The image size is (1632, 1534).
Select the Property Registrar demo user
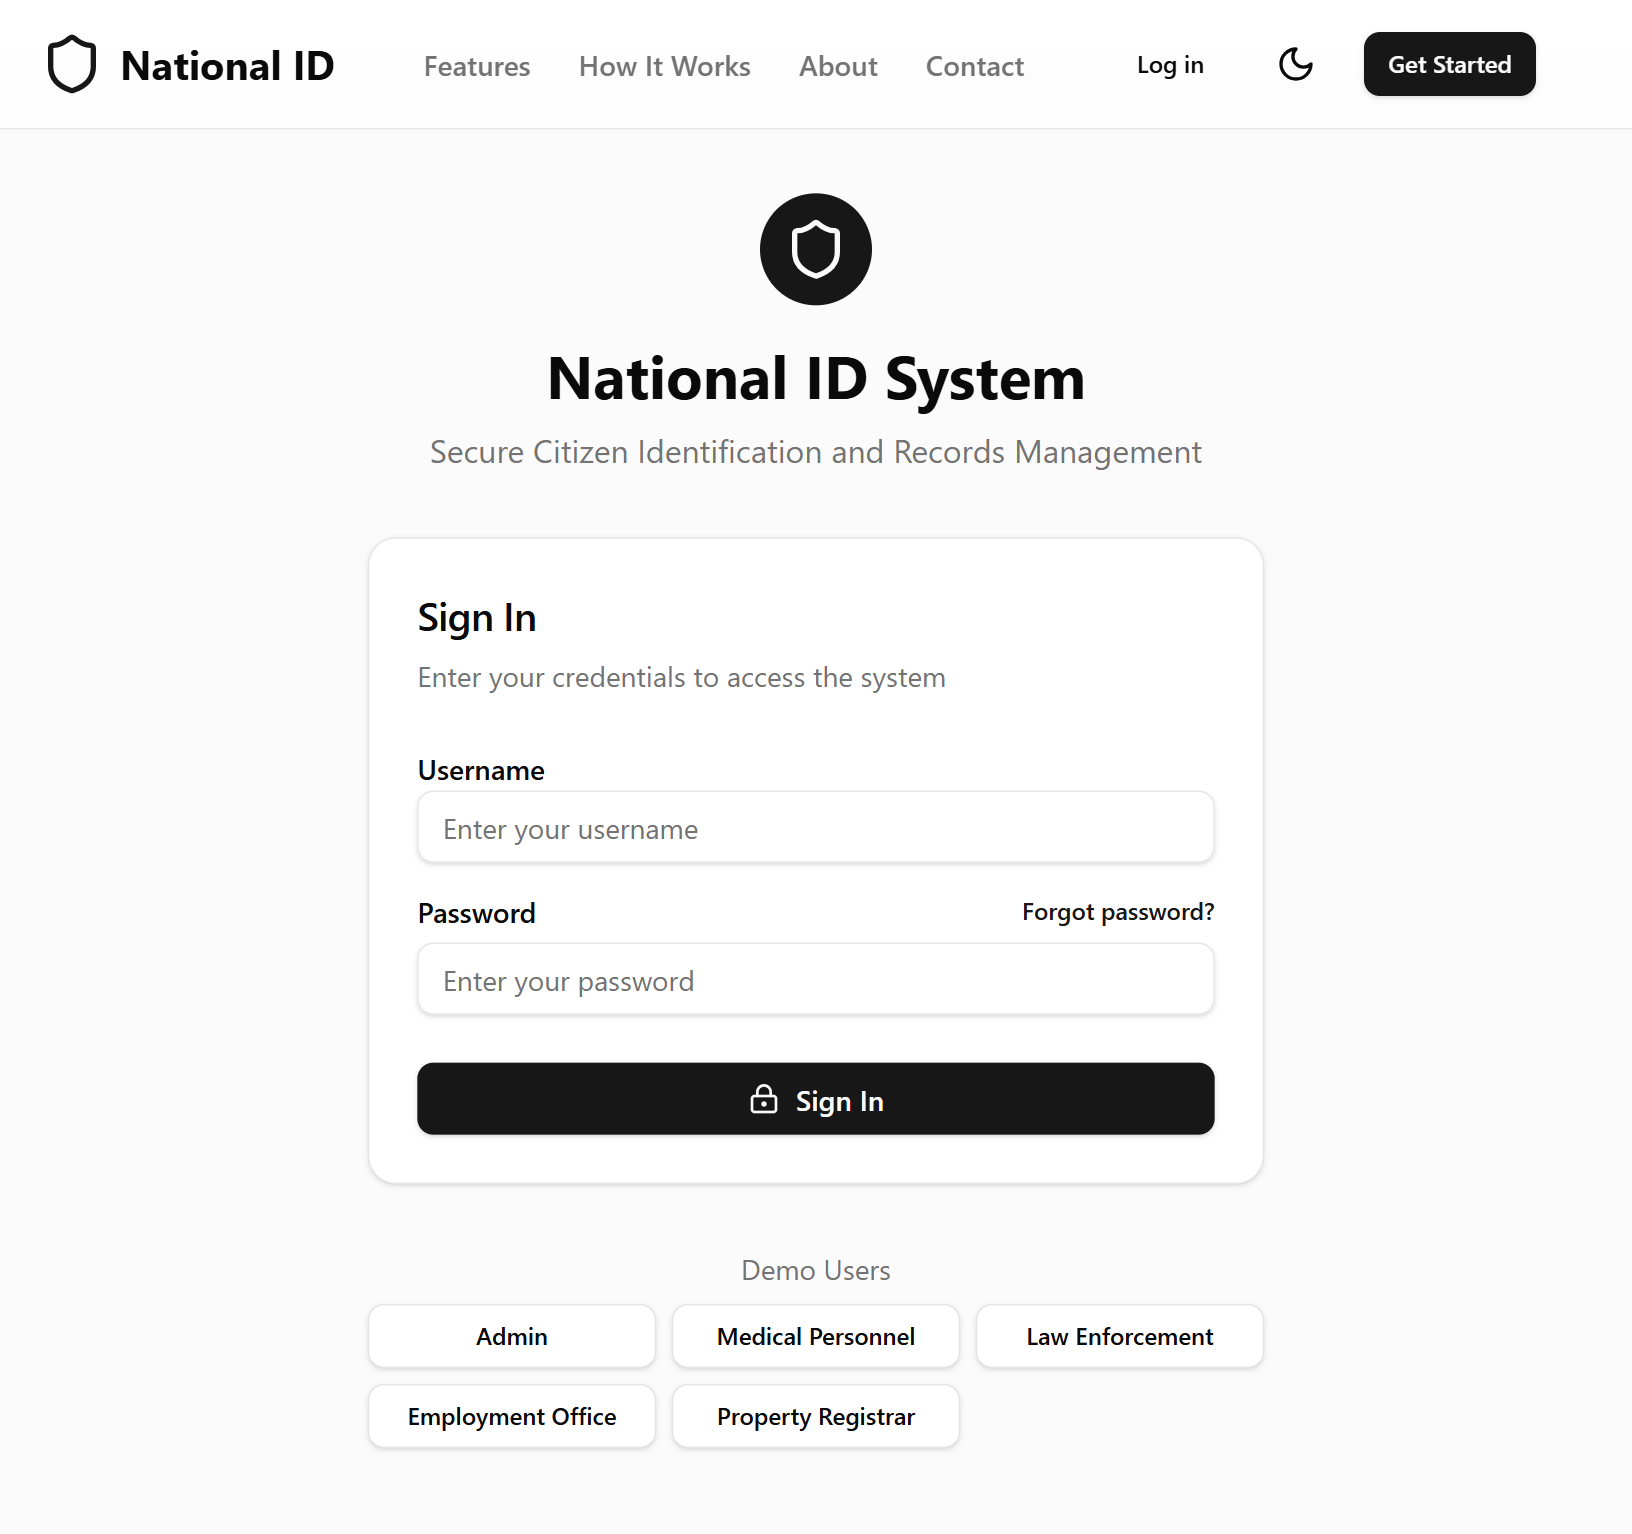coord(815,1416)
